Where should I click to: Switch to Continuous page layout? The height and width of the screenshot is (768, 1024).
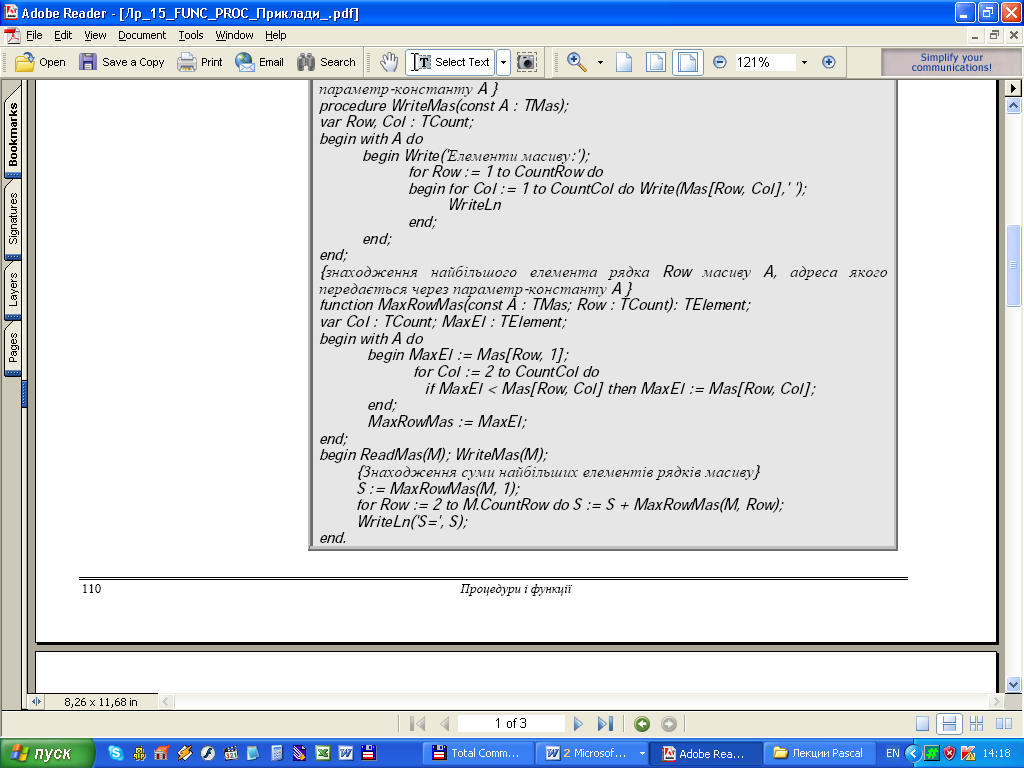(x=949, y=724)
